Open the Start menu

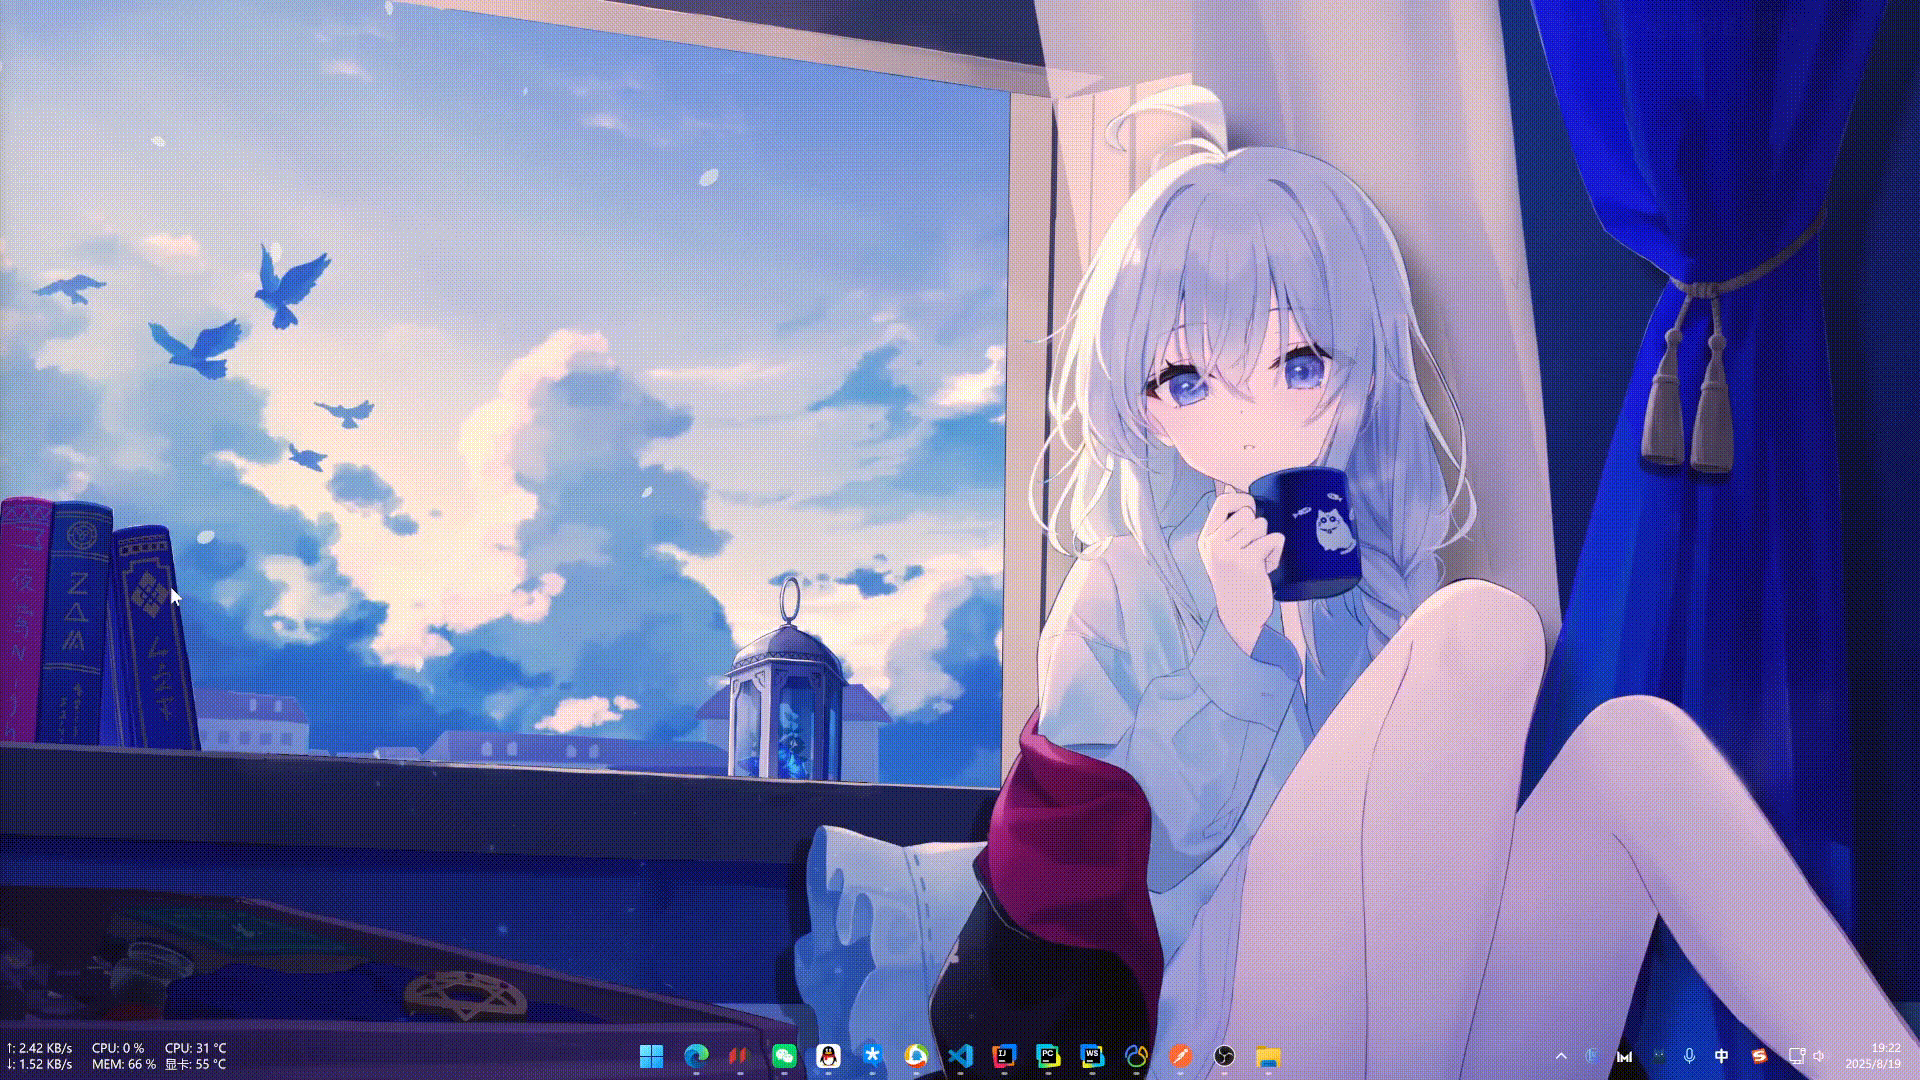coord(651,1056)
